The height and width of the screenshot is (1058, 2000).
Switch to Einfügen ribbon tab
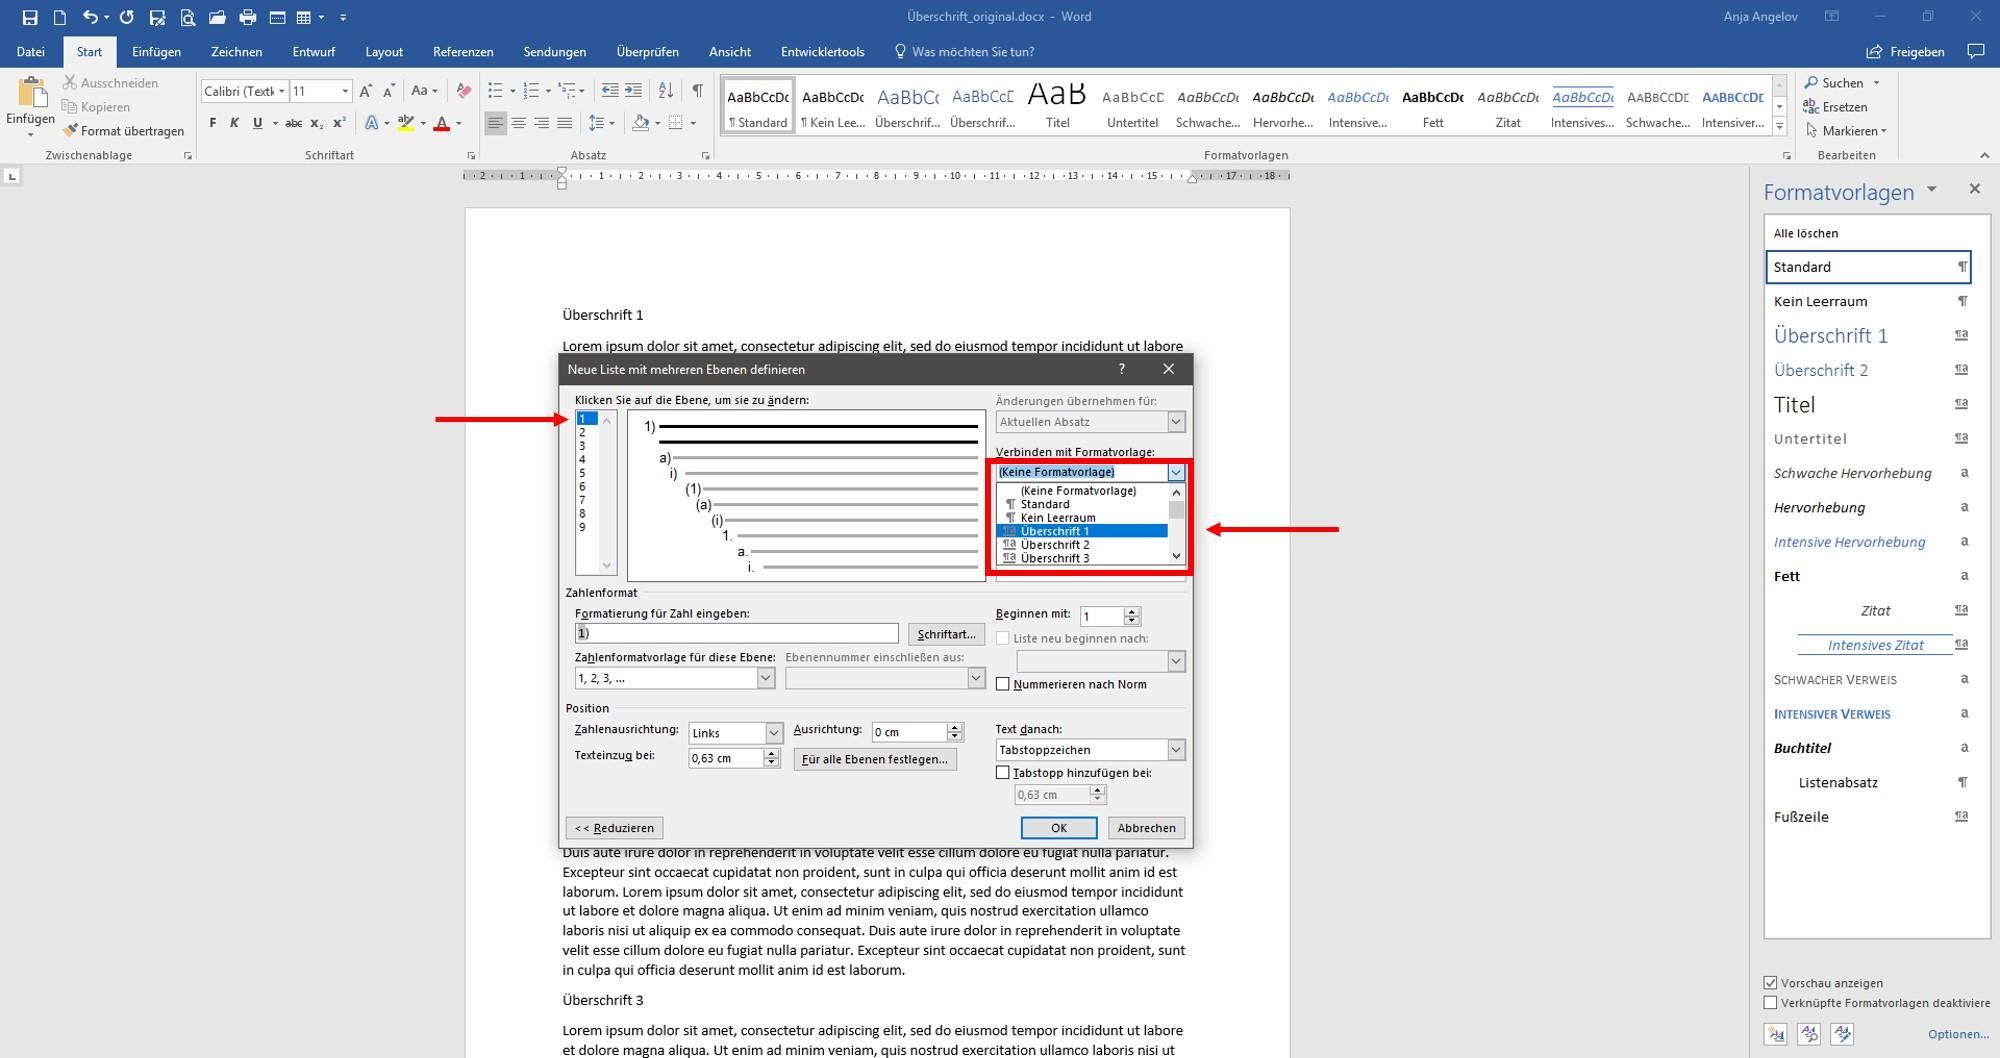tap(156, 52)
